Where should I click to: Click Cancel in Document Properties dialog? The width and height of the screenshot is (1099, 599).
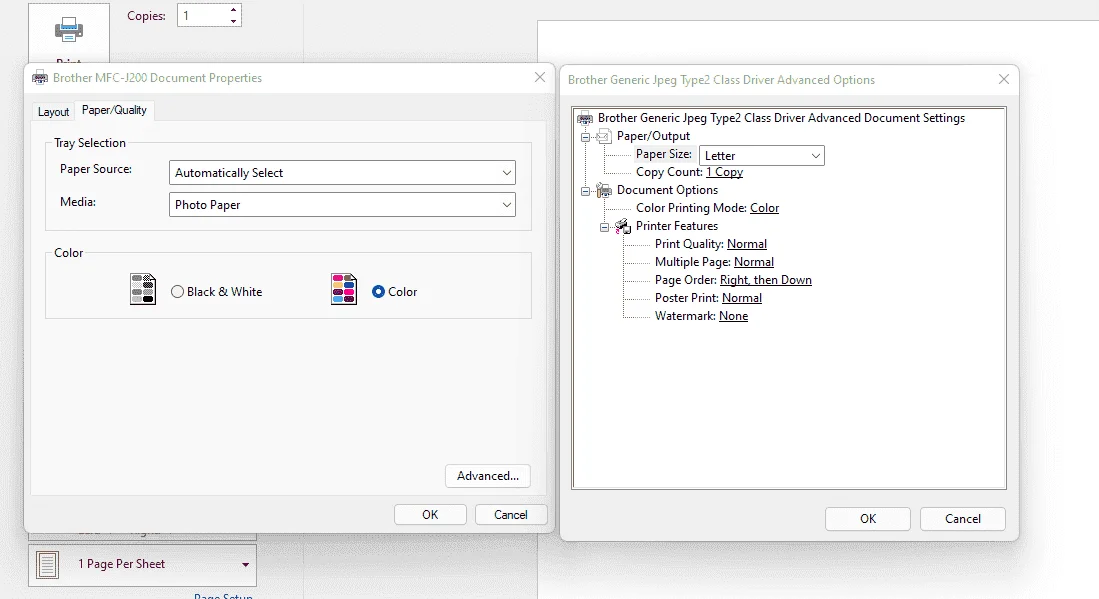511,514
